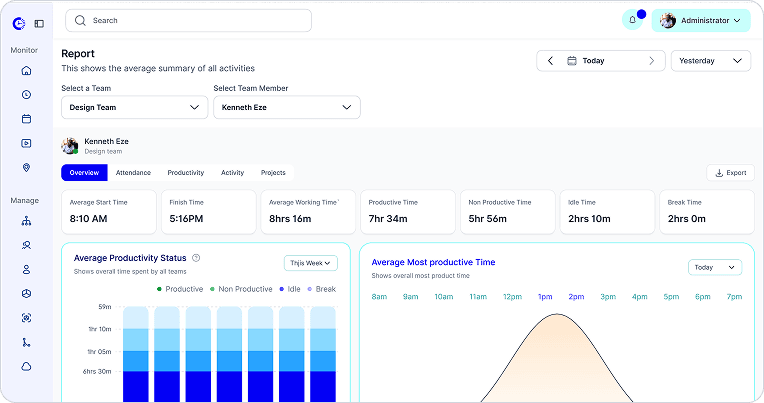Open the Kenneth Eze team member dropdown
The height and width of the screenshot is (403, 764).
tap(287, 107)
